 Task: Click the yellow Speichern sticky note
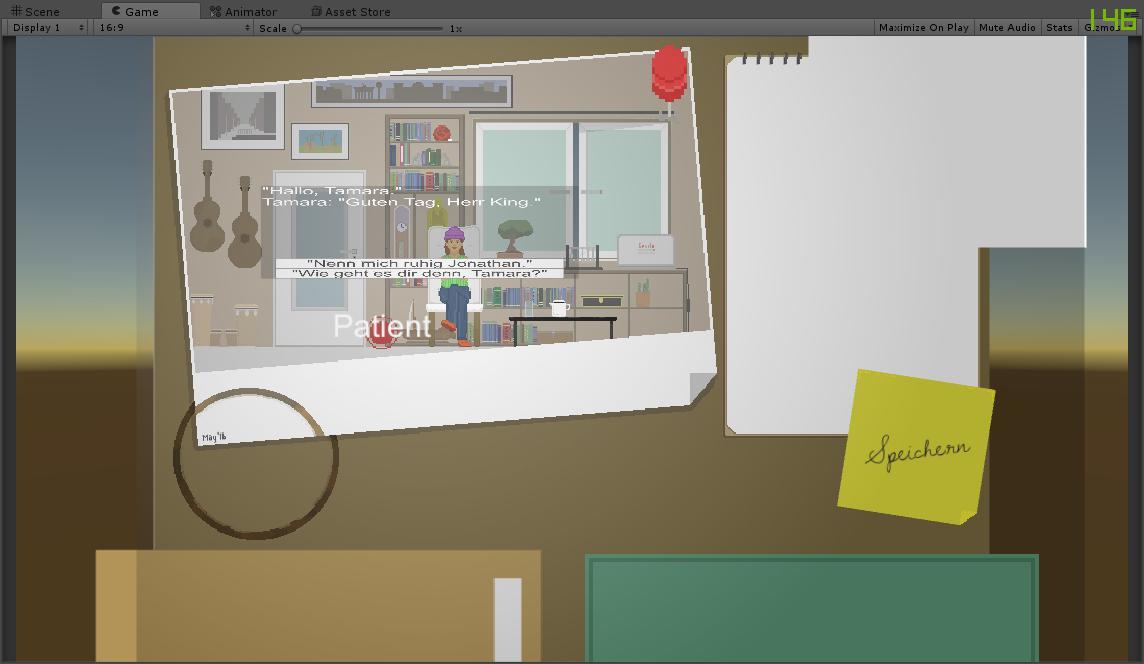coord(917,448)
